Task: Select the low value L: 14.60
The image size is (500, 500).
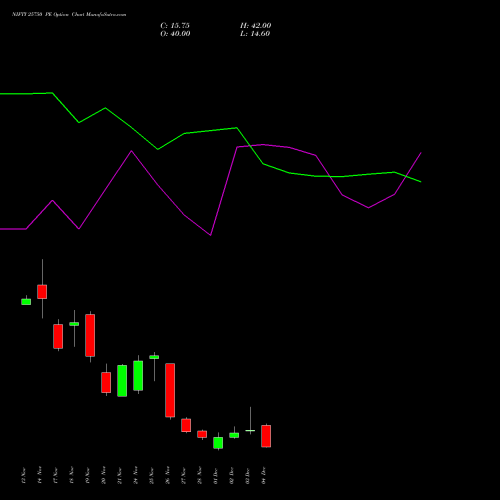Action: 255,34
